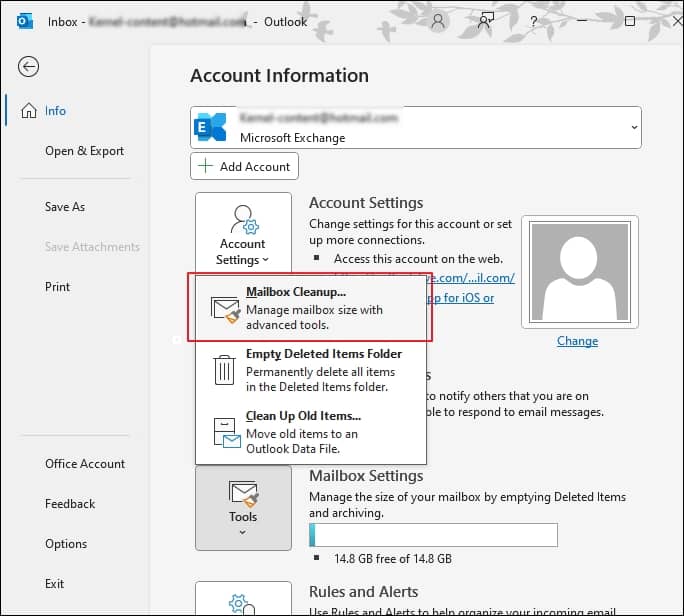Click the Mailbox Settings heading

[366, 476]
